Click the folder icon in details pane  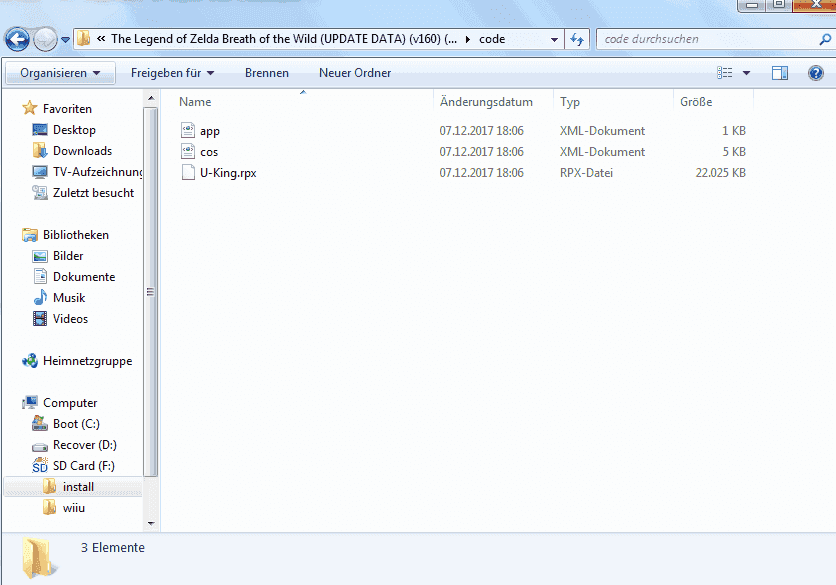pyautogui.click(x=38, y=558)
